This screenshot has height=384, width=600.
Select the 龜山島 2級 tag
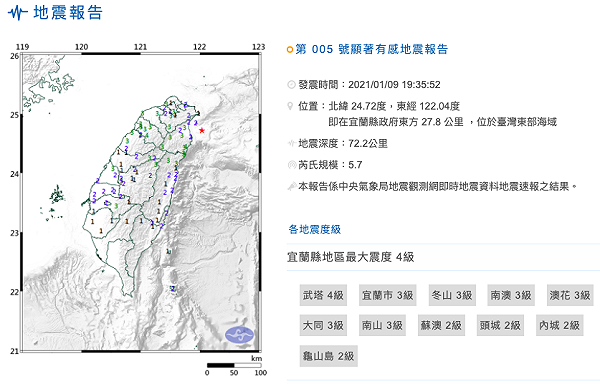[329, 356]
